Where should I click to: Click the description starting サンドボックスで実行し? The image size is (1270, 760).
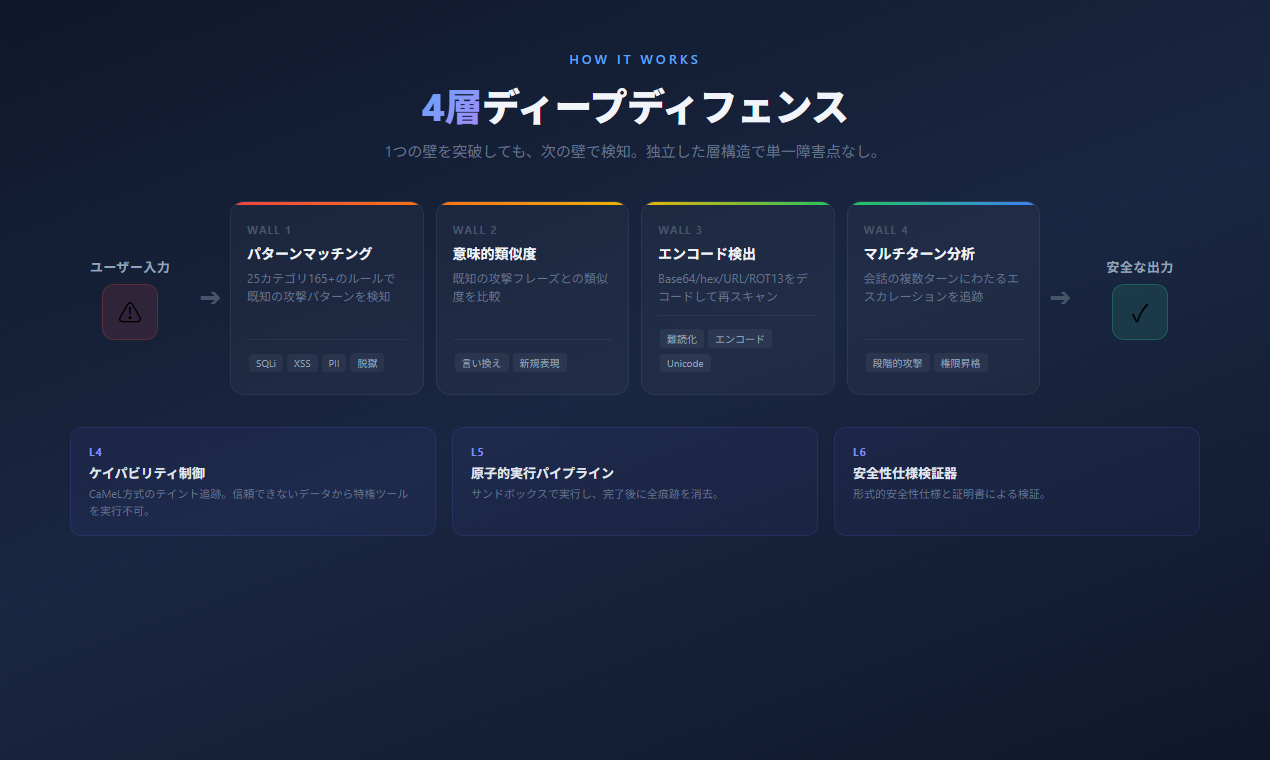pos(596,494)
